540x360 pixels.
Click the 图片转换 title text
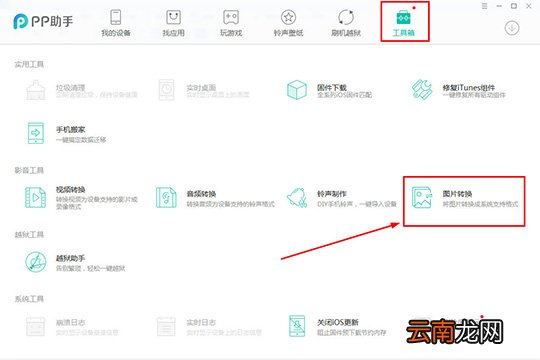pos(457,194)
